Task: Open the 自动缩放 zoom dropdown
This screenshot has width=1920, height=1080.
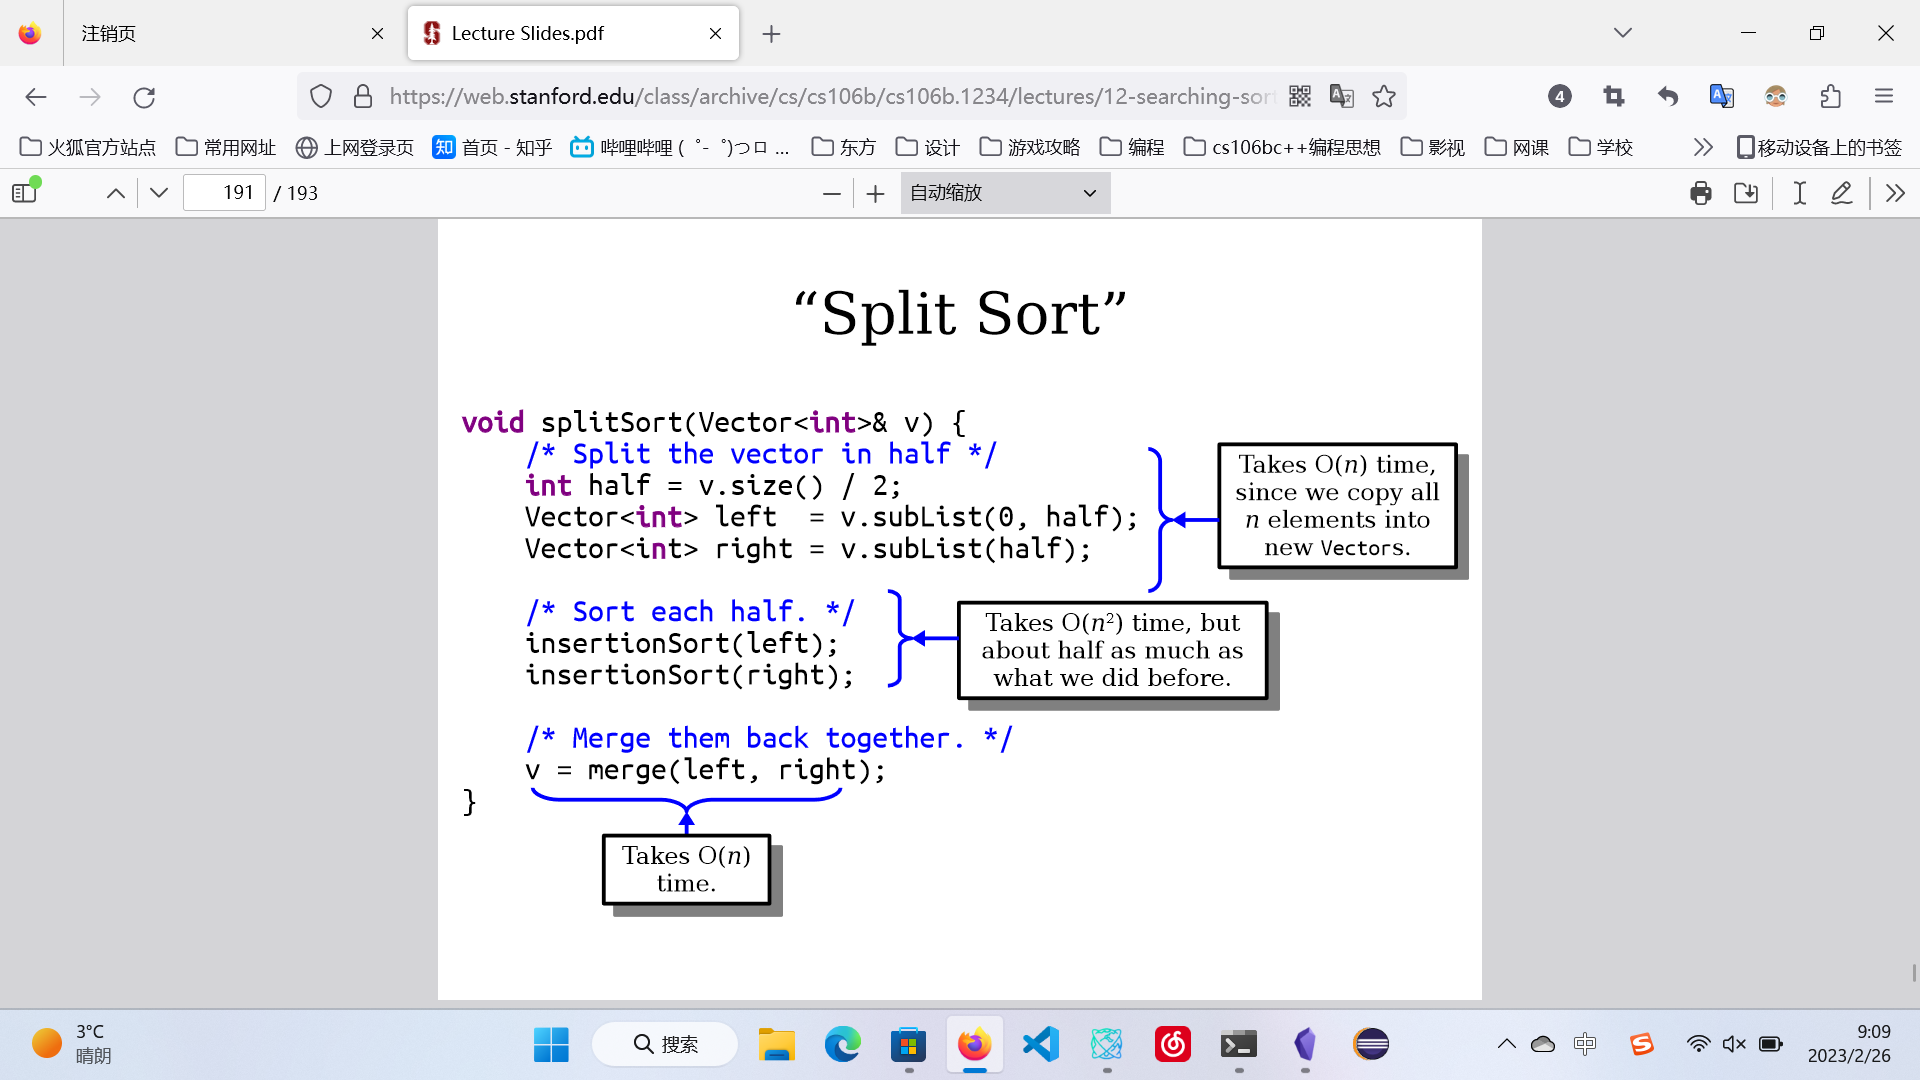Action: (1005, 193)
